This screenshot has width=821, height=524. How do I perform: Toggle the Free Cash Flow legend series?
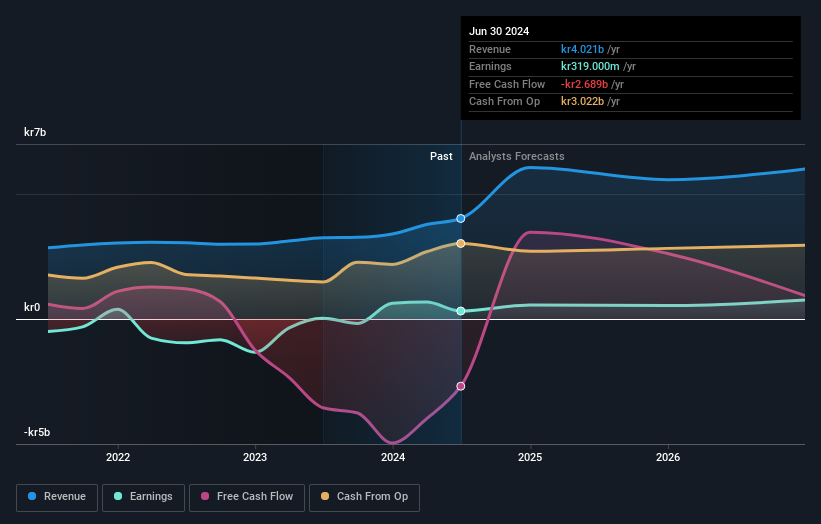point(247,497)
